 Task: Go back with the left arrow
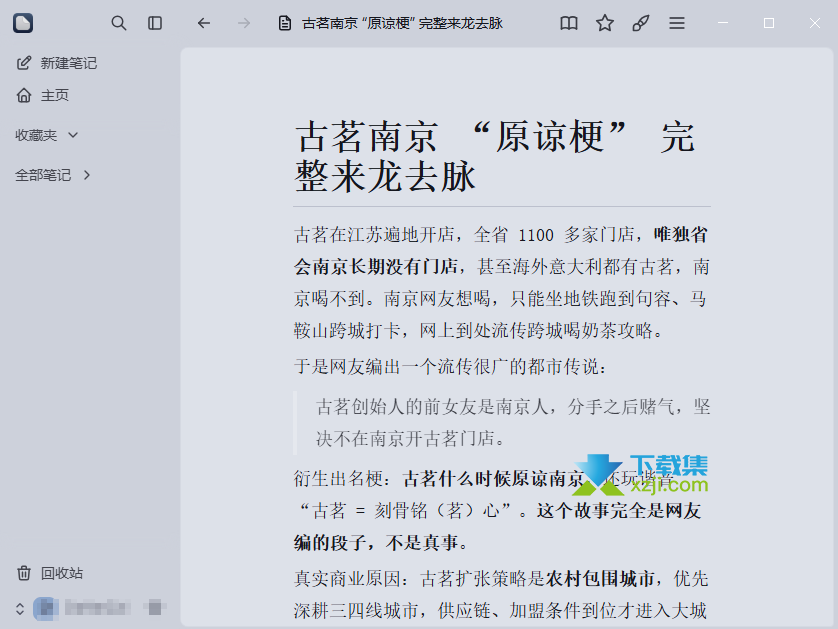(204, 23)
